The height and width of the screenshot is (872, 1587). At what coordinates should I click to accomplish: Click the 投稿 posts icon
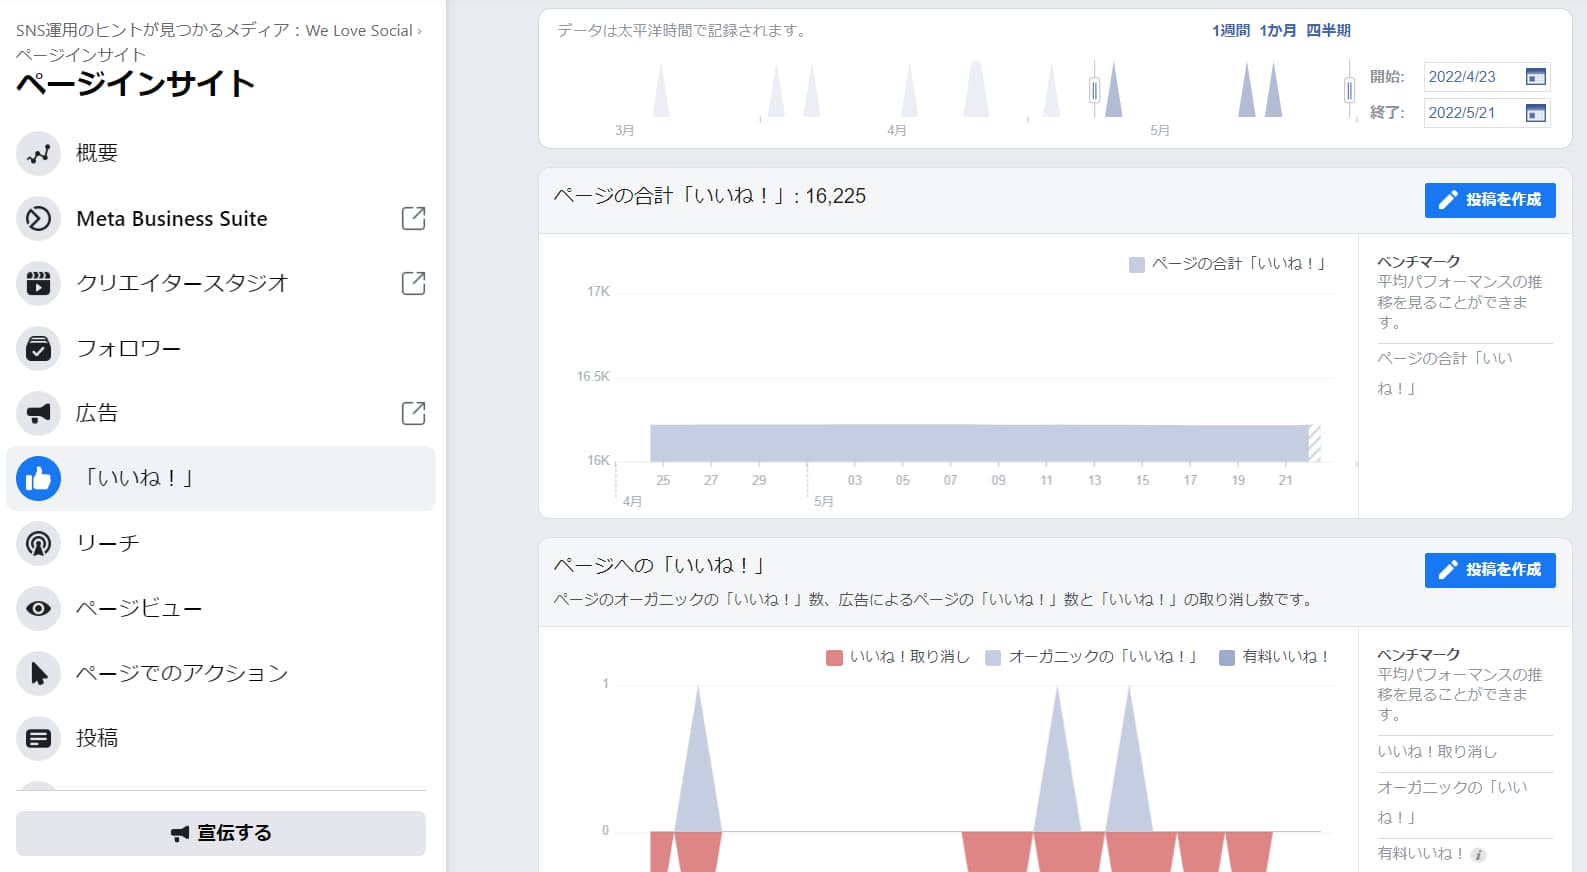[38, 739]
